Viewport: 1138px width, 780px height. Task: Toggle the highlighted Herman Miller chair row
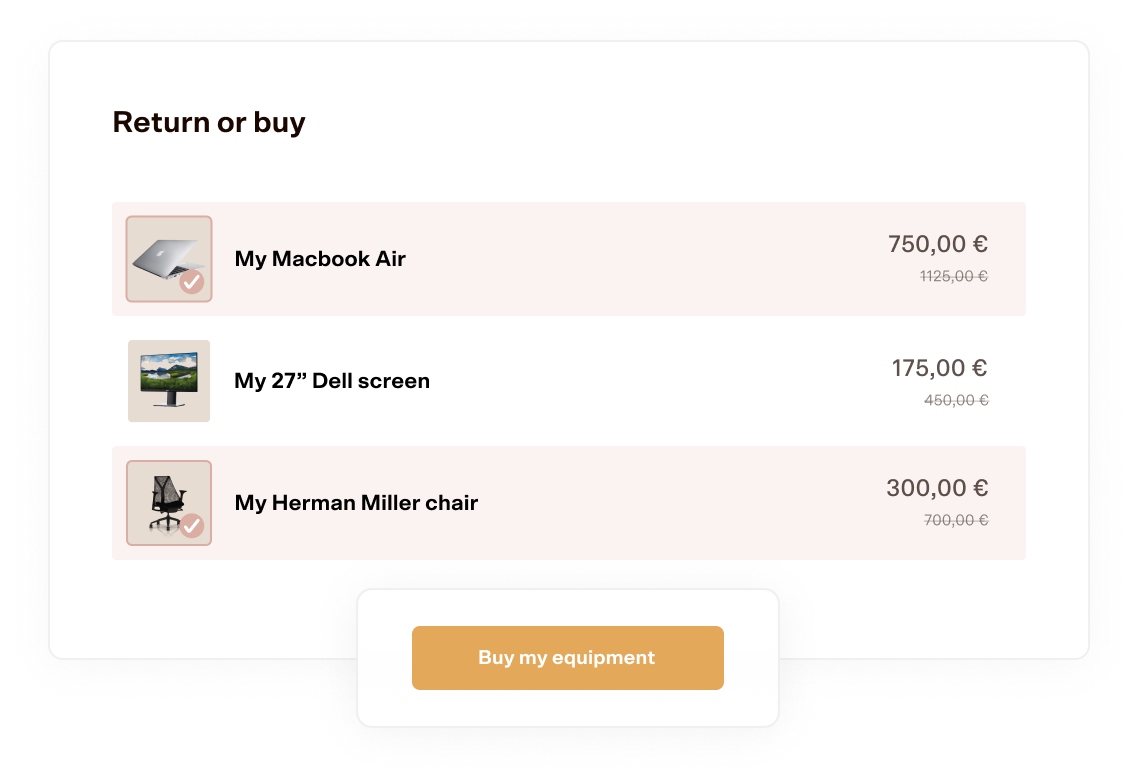569,503
